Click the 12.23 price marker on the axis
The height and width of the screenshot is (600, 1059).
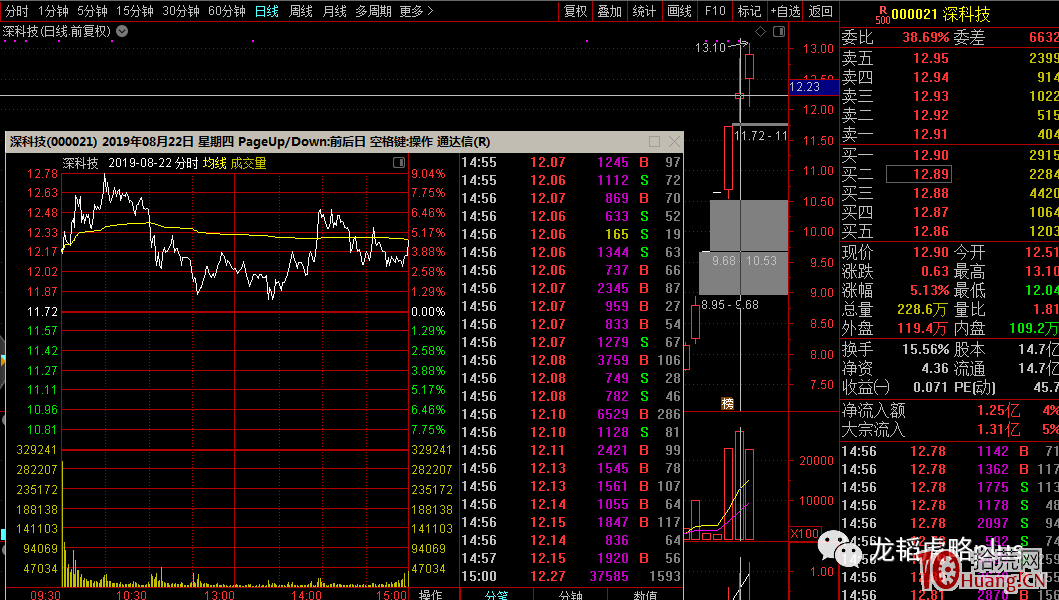813,86
